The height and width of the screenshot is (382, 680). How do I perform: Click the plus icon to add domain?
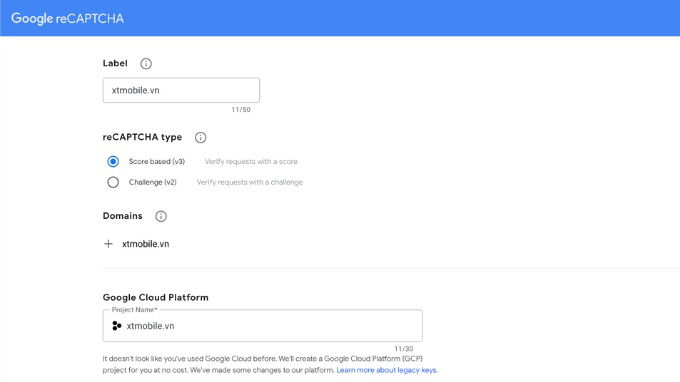coord(108,244)
